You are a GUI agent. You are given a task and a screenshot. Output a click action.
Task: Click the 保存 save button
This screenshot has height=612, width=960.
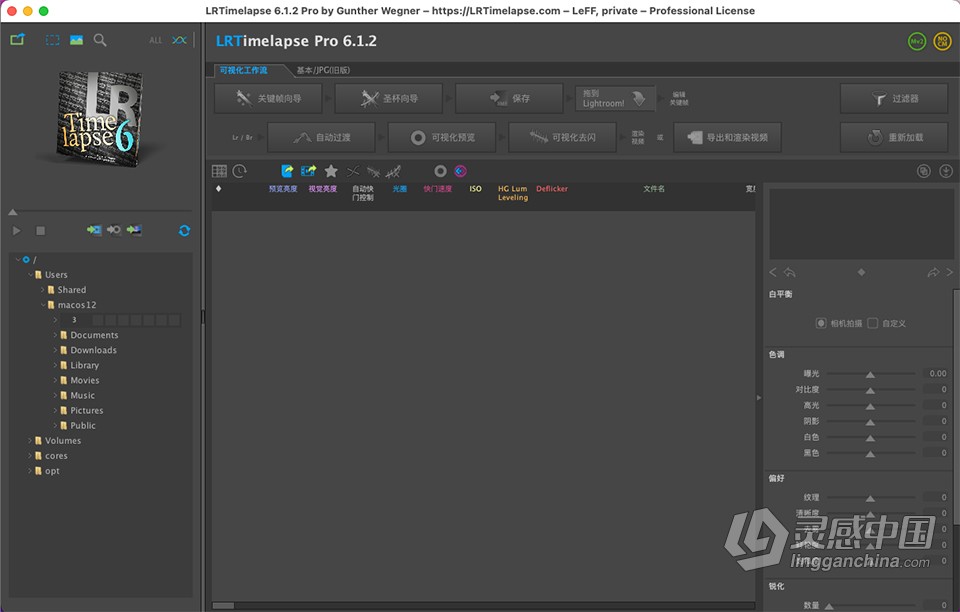click(x=509, y=99)
